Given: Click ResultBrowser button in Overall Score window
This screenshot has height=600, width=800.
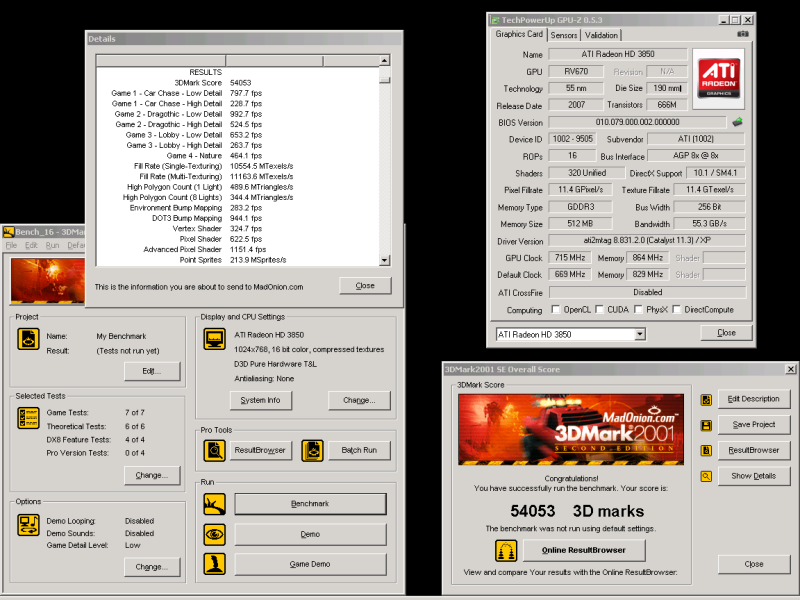Looking at the screenshot, I should pos(754,451).
